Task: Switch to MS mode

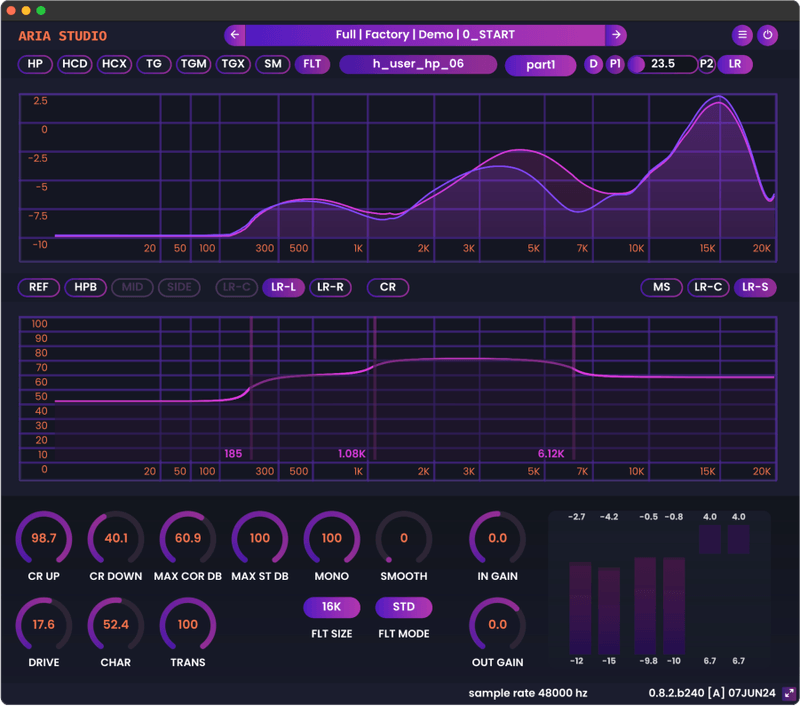Action: 662,287
